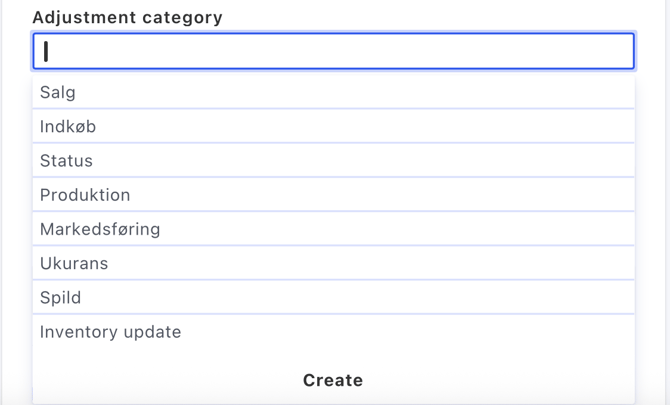Select Produktion as adjustment category
Screen dimensions: 670x405
(333, 195)
